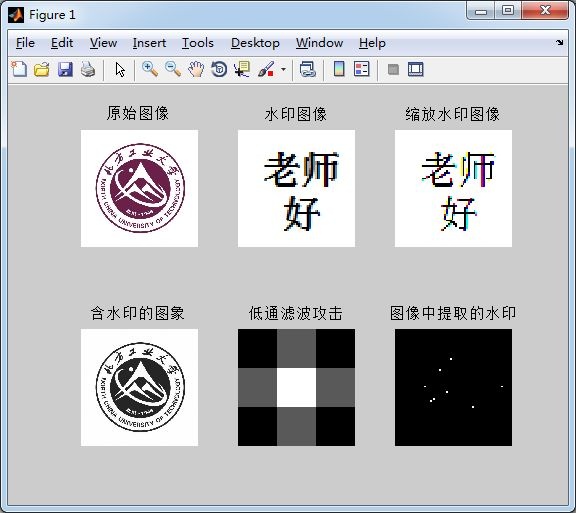This screenshot has height=513, width=576.
Task: Click the Save Figure floppy icon
Action: pos(65,69)
